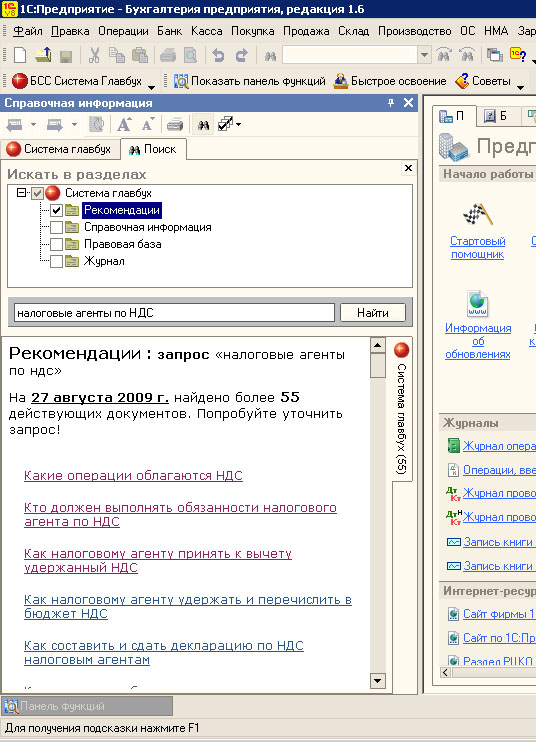Image resolution: width=536 pixels, height=742 pixels.
Task: Check the Правовая база checkbox
Action: pos(56,244)
